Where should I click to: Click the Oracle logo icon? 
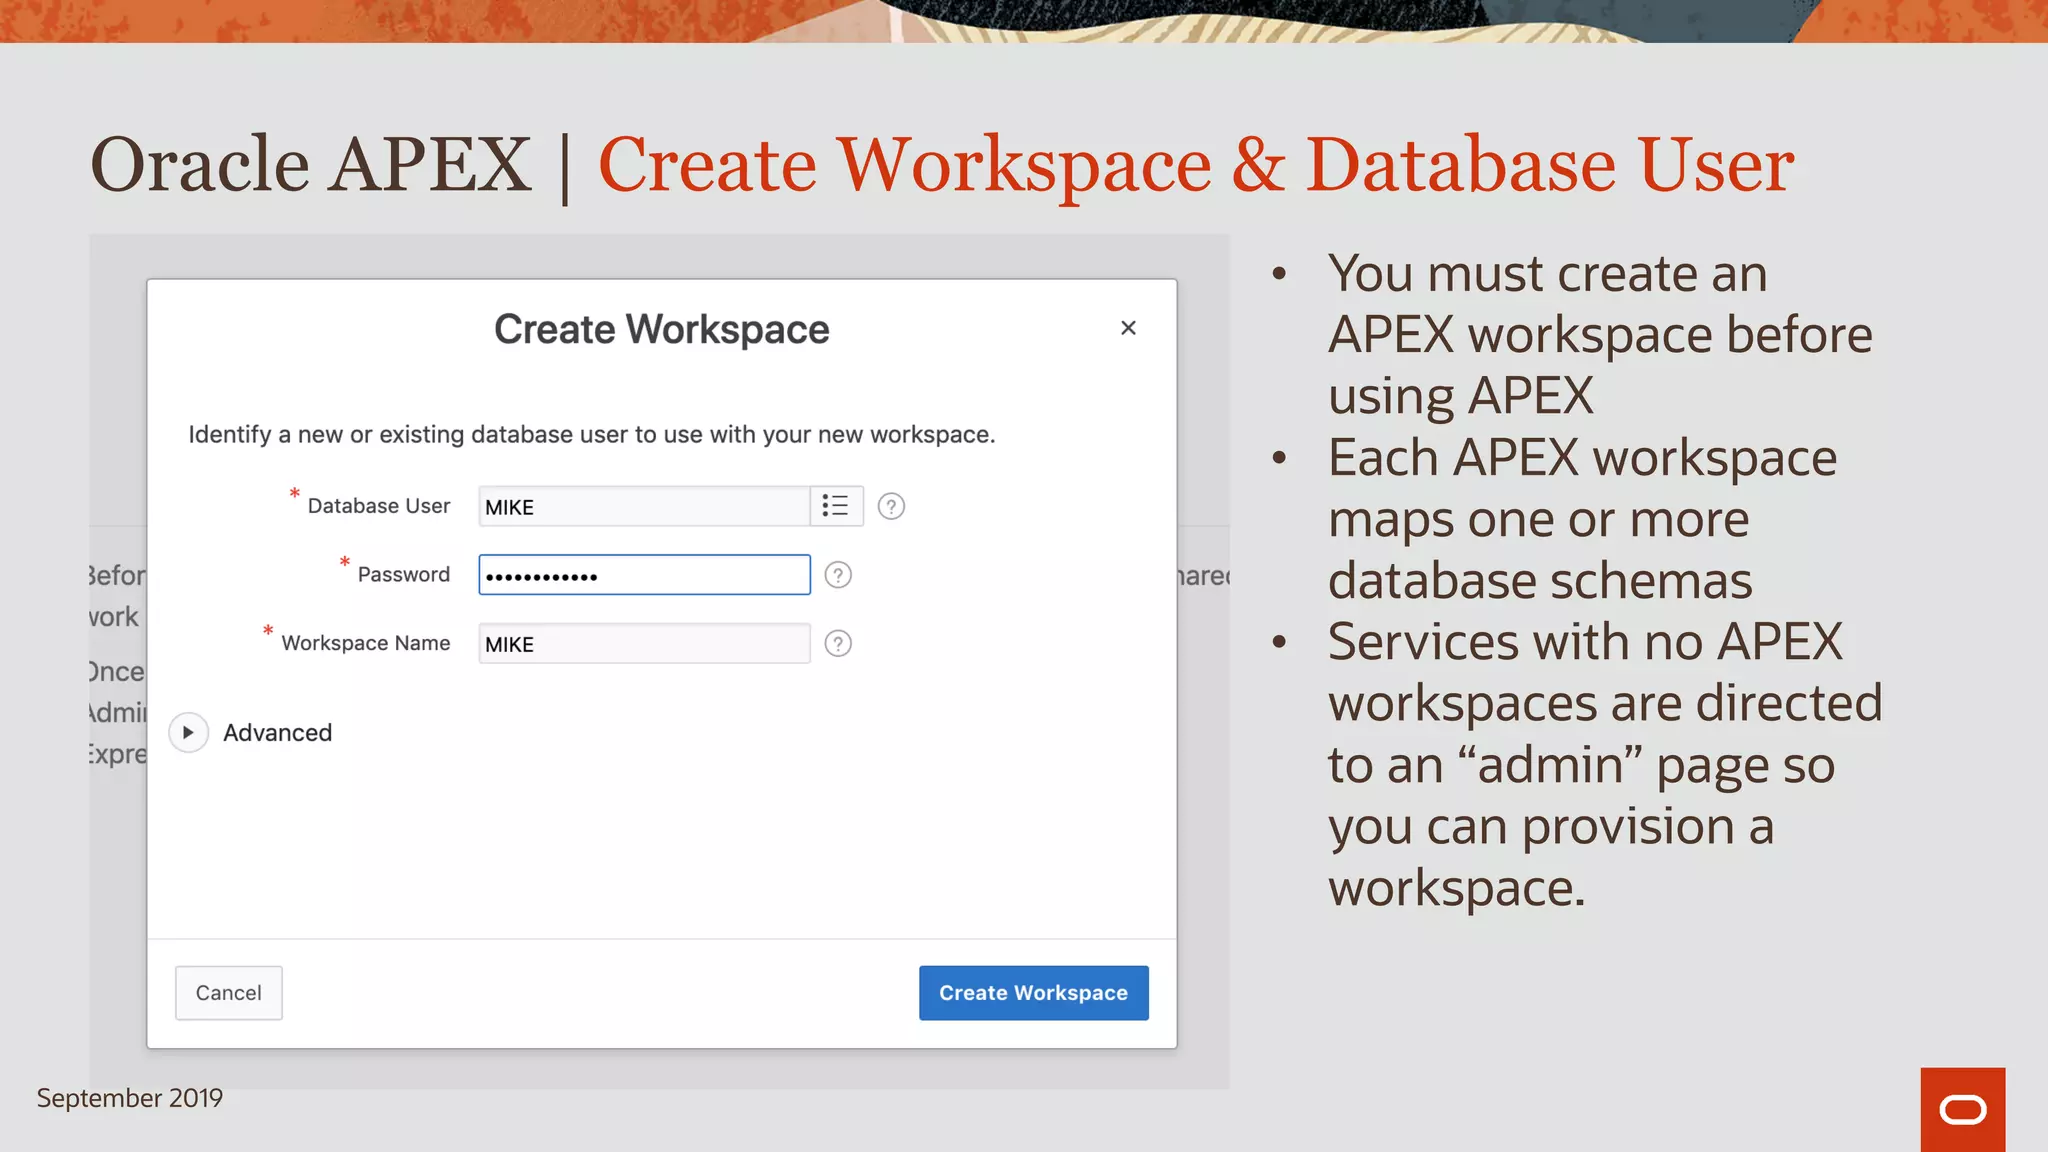pos(1962,1110)
